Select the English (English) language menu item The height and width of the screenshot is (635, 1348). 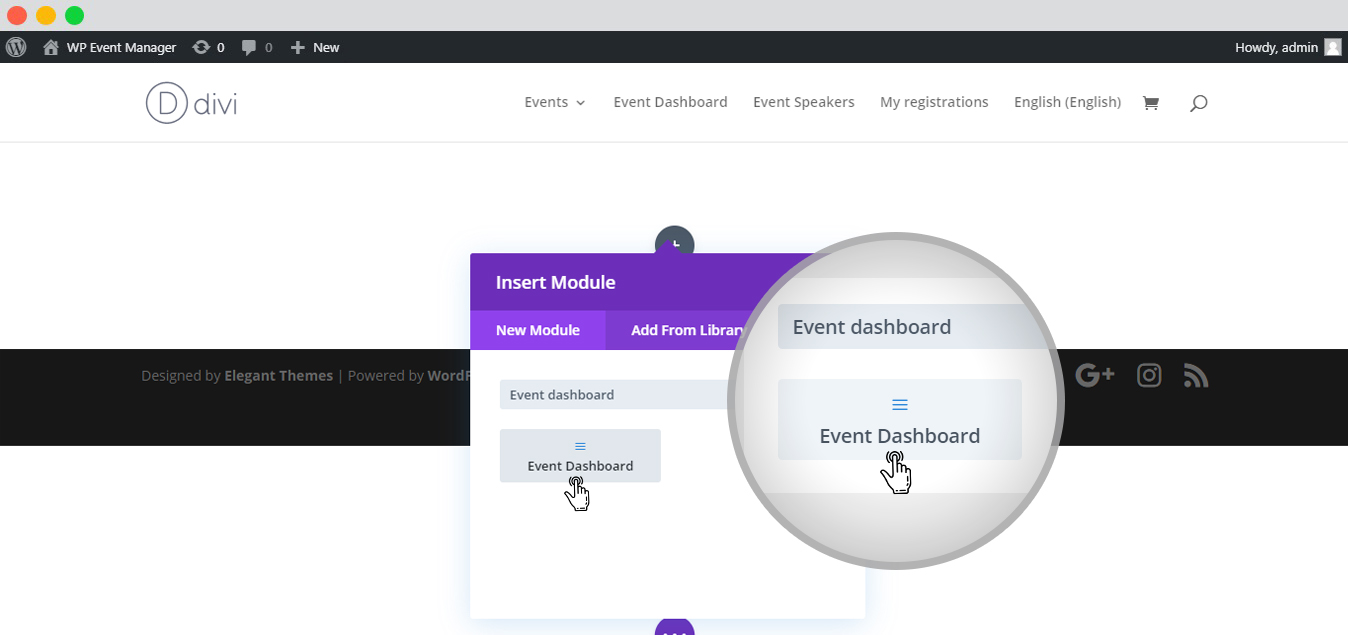tap(1067, 102)
